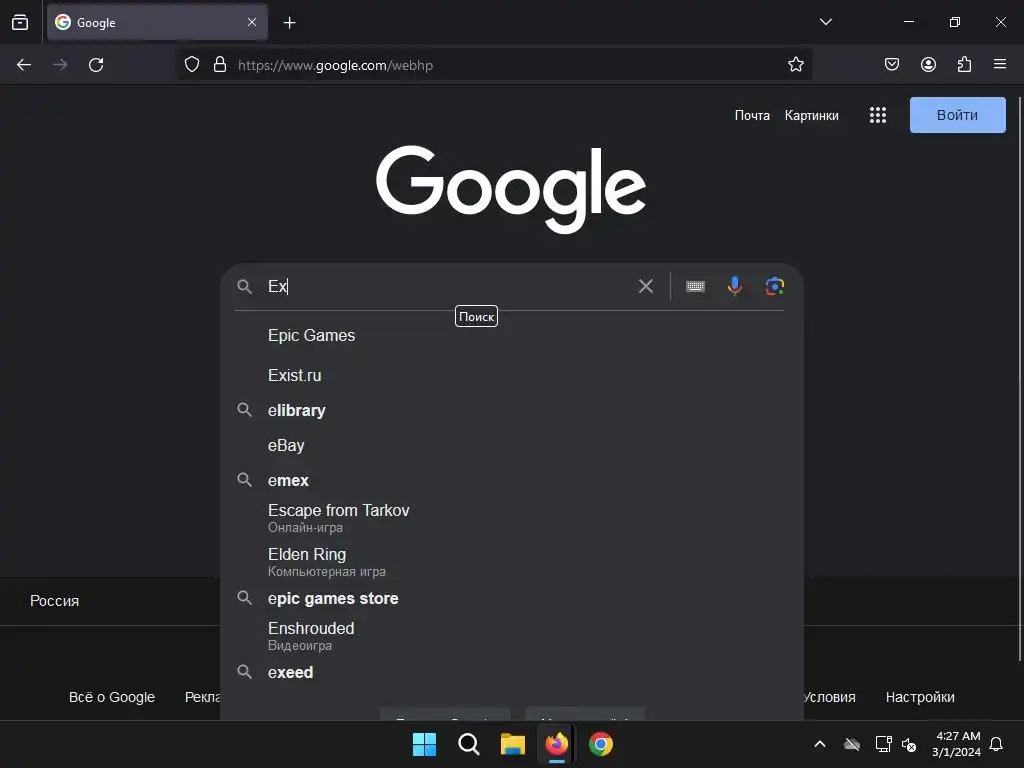Select the elibrary suggestion
Screen dimensions: 1024x768
point(511,410)
